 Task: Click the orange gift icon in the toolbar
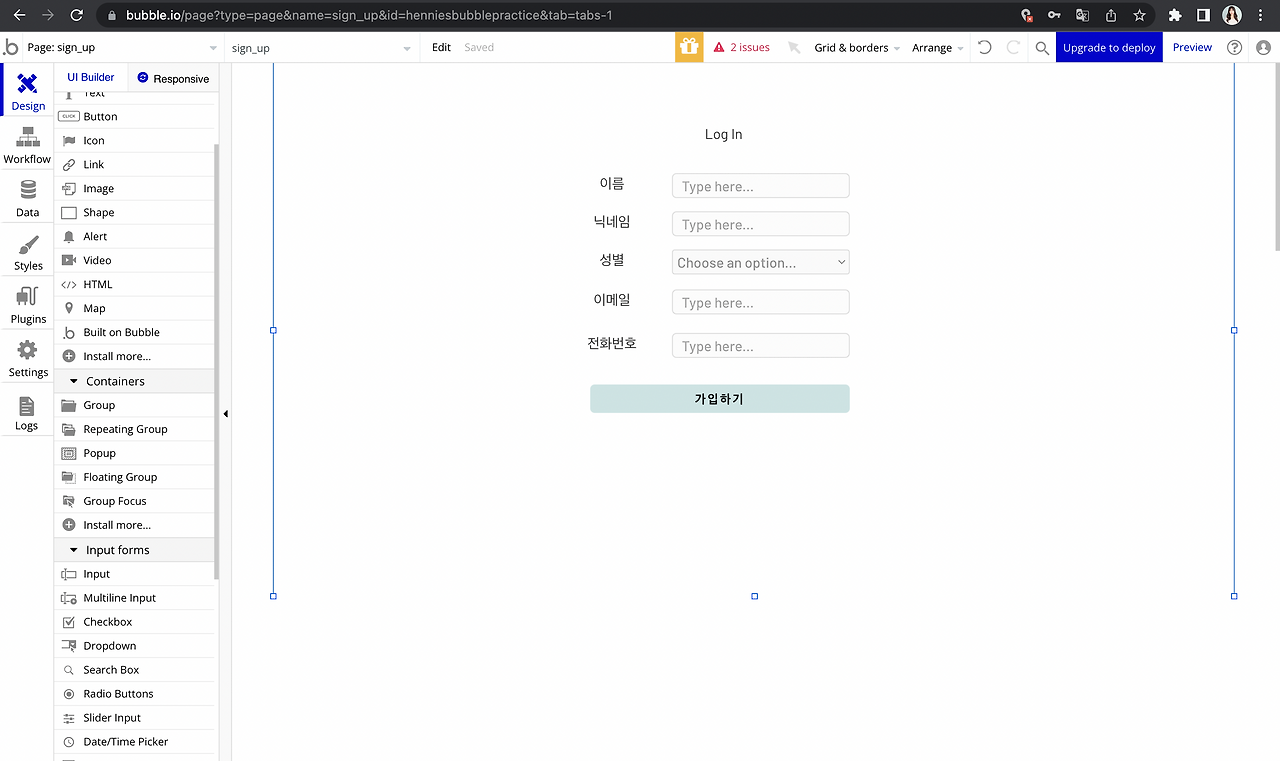[688, 47]
